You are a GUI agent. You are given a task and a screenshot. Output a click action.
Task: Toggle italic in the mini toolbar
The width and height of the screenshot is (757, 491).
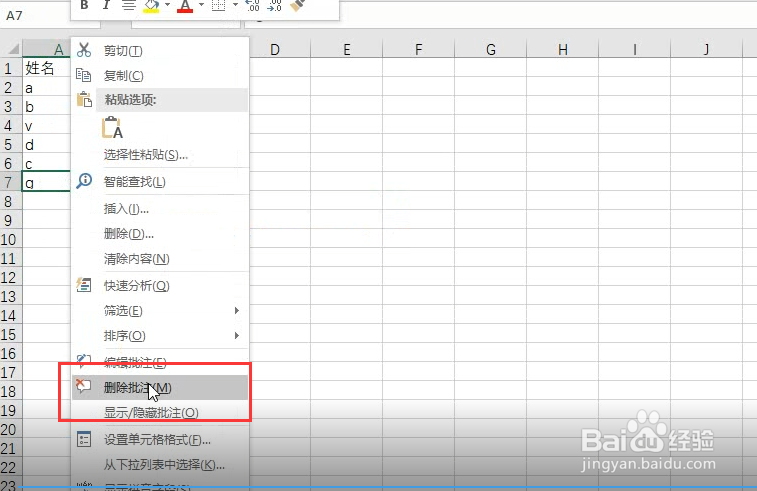click(106, 6)
